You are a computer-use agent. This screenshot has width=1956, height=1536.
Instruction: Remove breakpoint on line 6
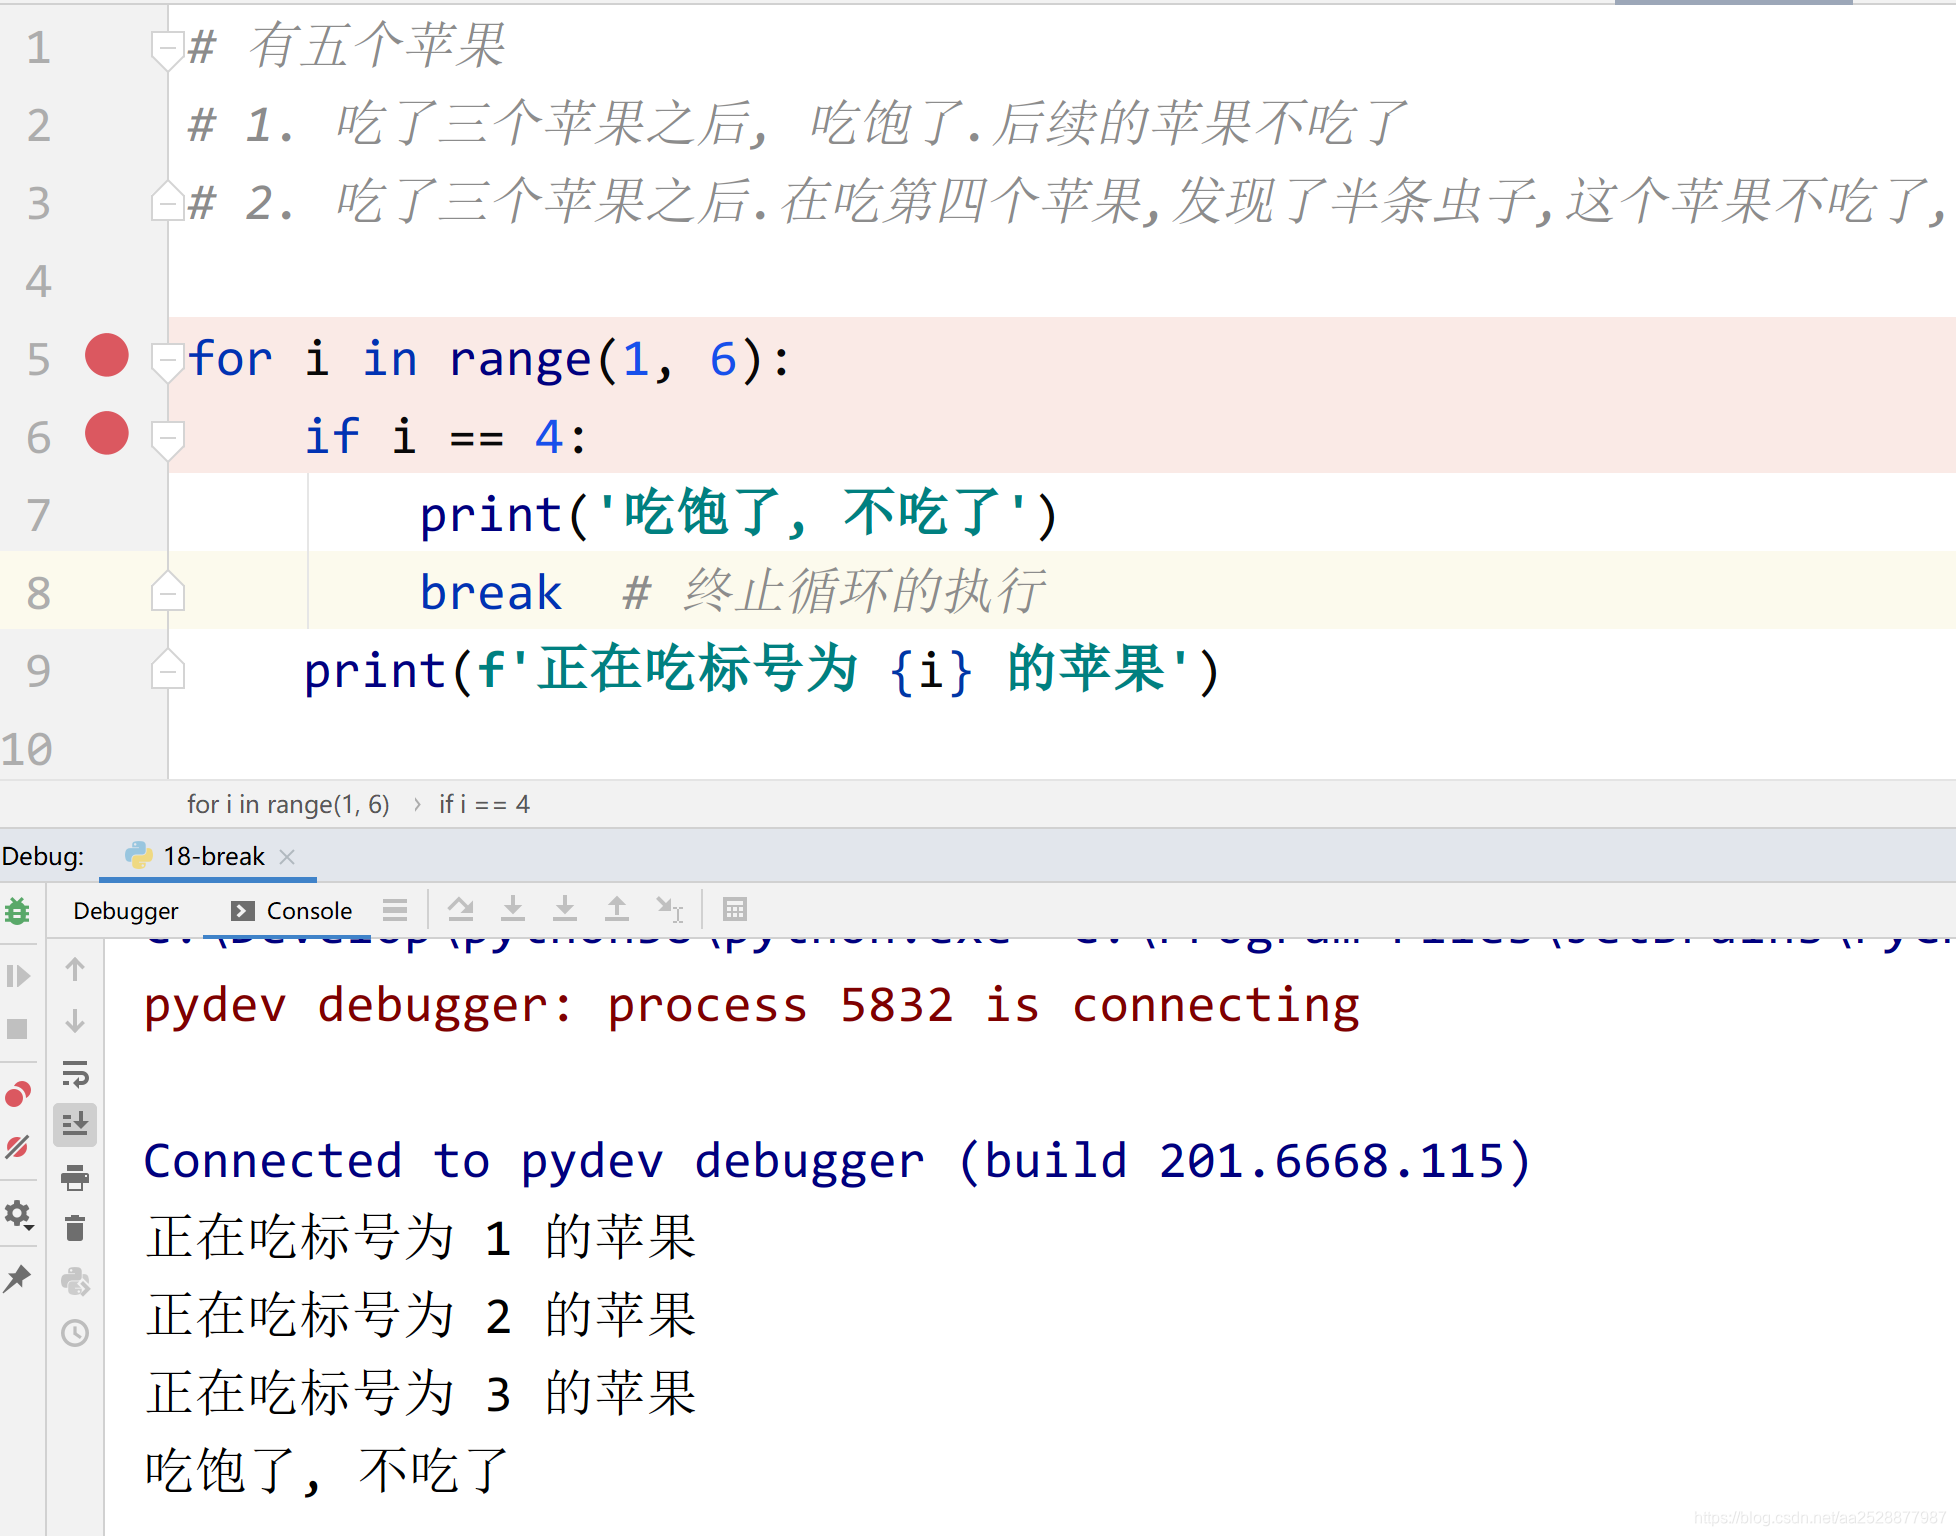pos(107,434)
